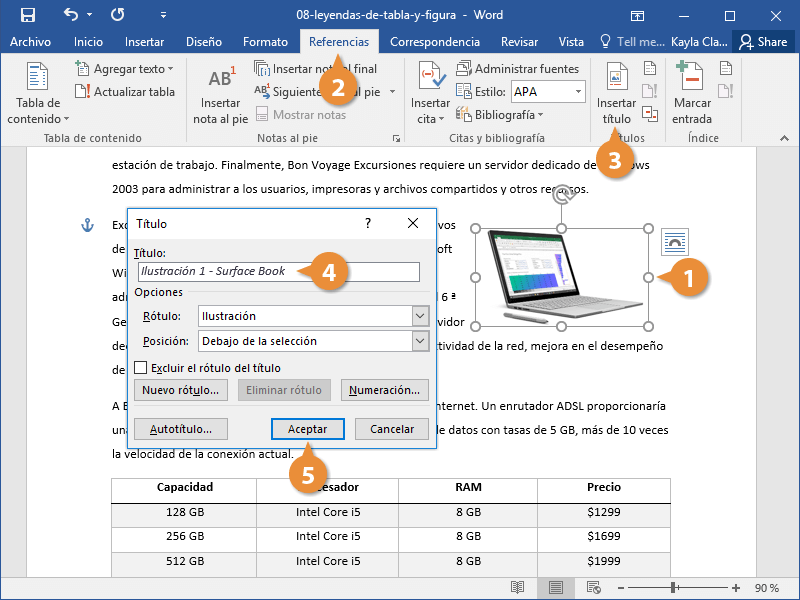
Task: Click the Numeración button
Action: tap(385, 390)
